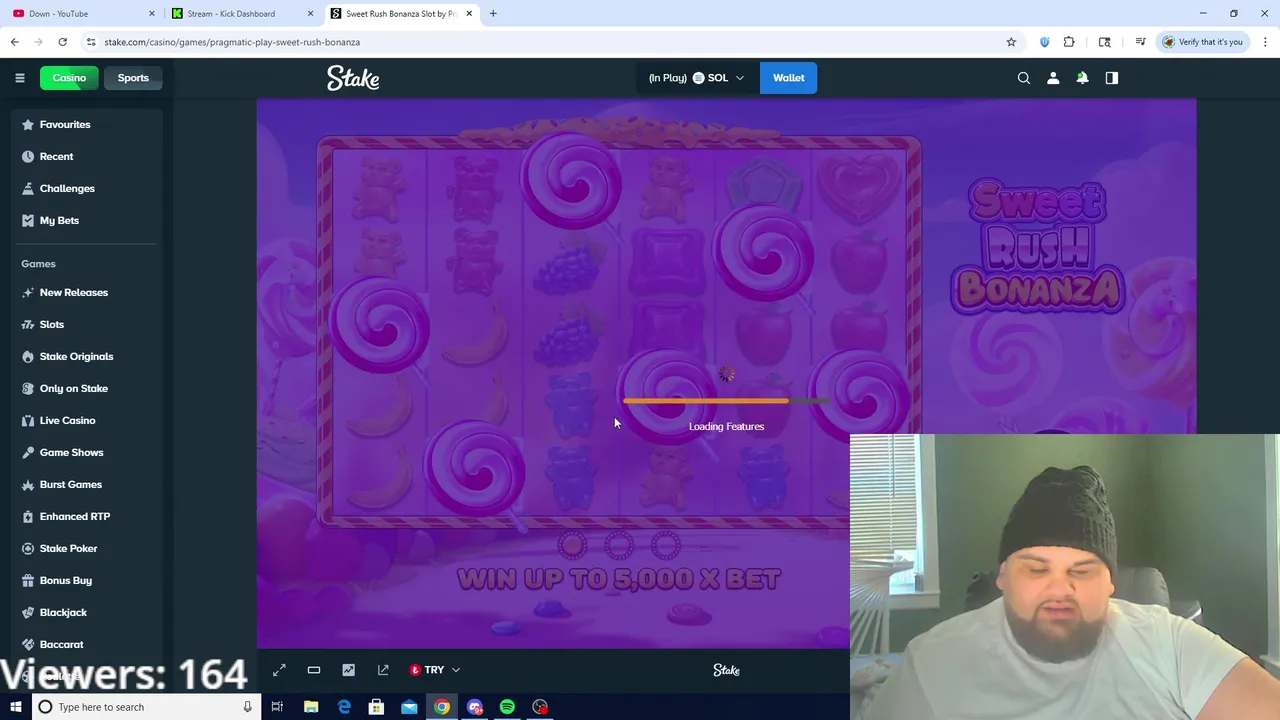Open Burst Games category
The height and width of the screenshot is (720, 1280).
[x=70, y=484]
